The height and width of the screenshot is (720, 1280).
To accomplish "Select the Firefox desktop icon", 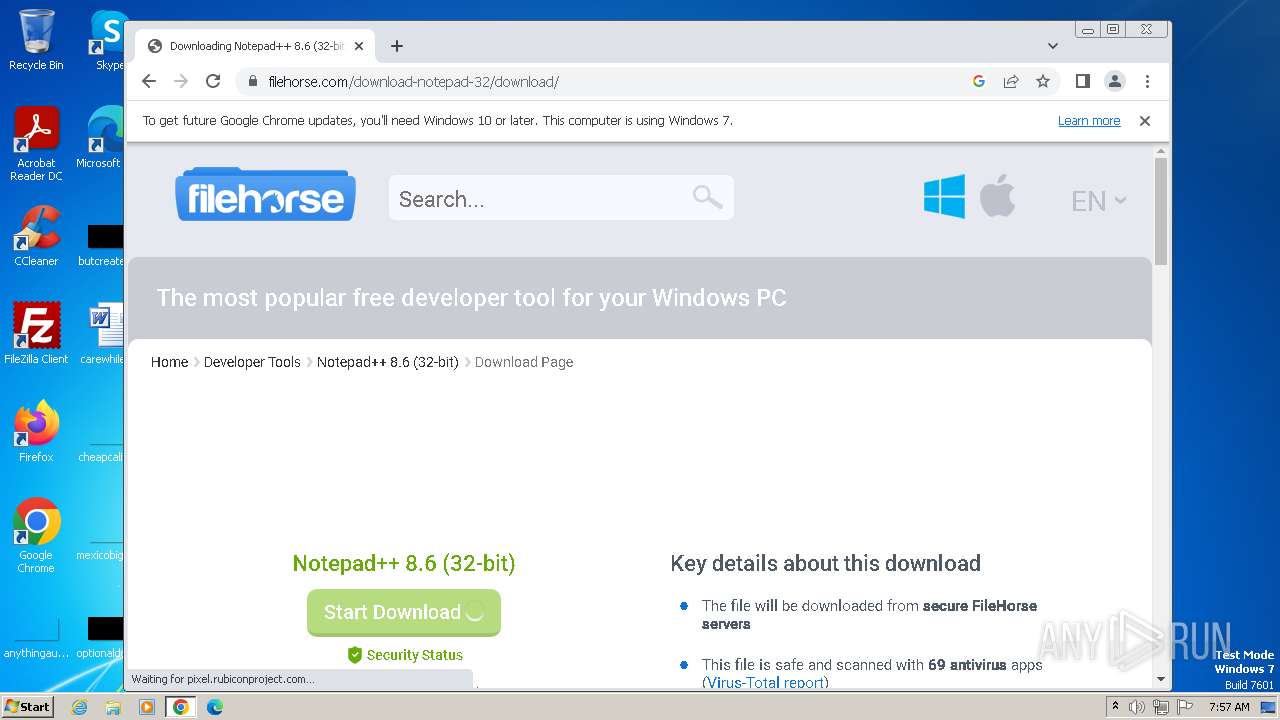I will (36, 432).
